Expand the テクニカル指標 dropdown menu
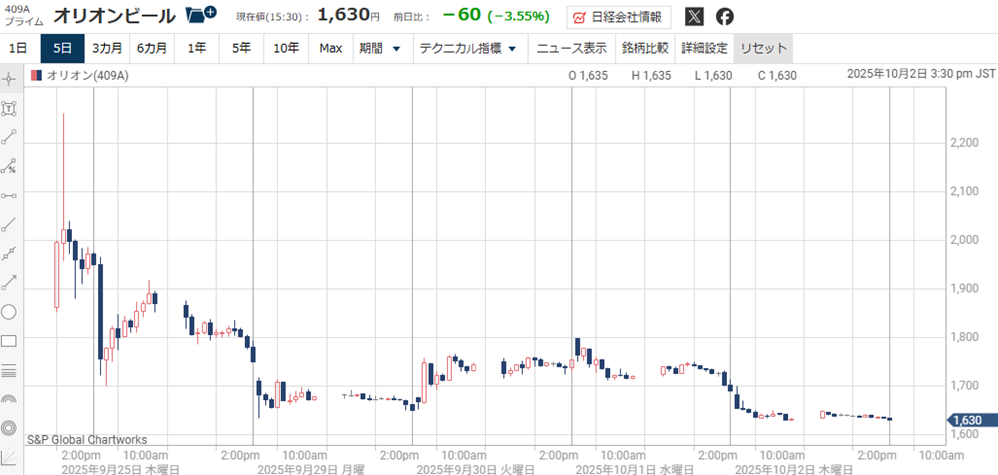Viewport: 998px width, 475px height. [468, 48]
